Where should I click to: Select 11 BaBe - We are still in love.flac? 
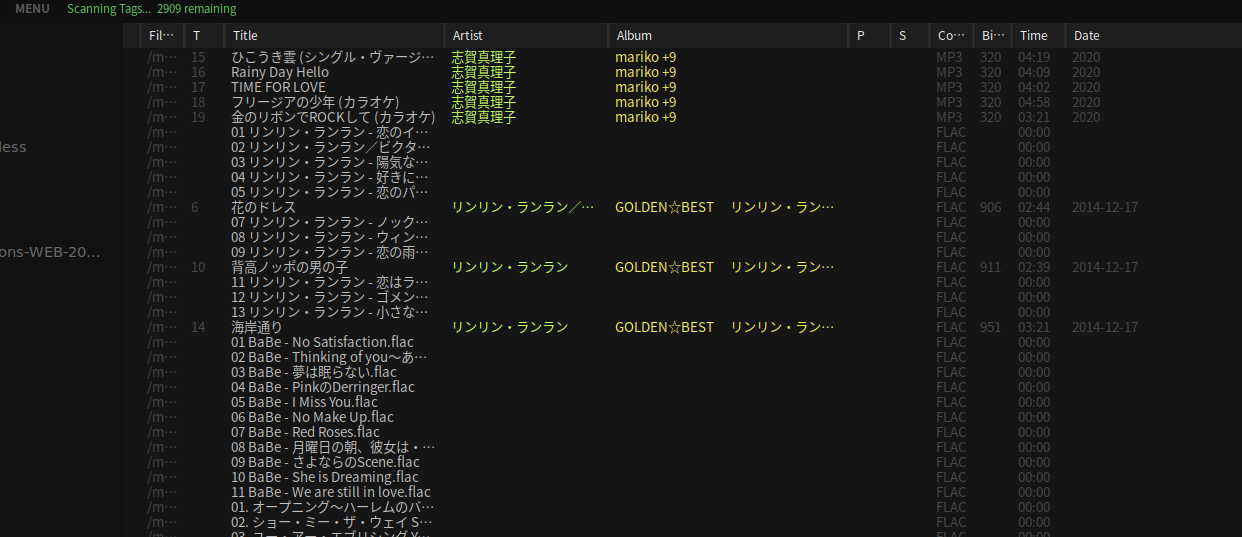[331, 492]
